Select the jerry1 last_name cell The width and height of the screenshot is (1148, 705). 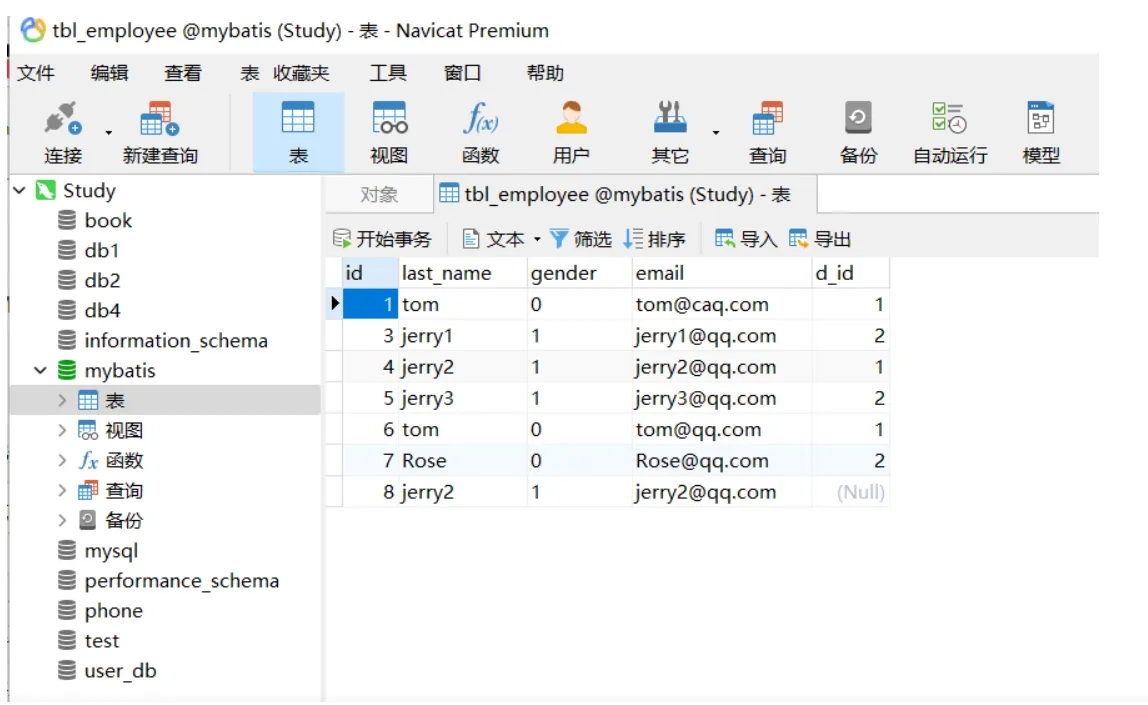(x=462, y=336)
